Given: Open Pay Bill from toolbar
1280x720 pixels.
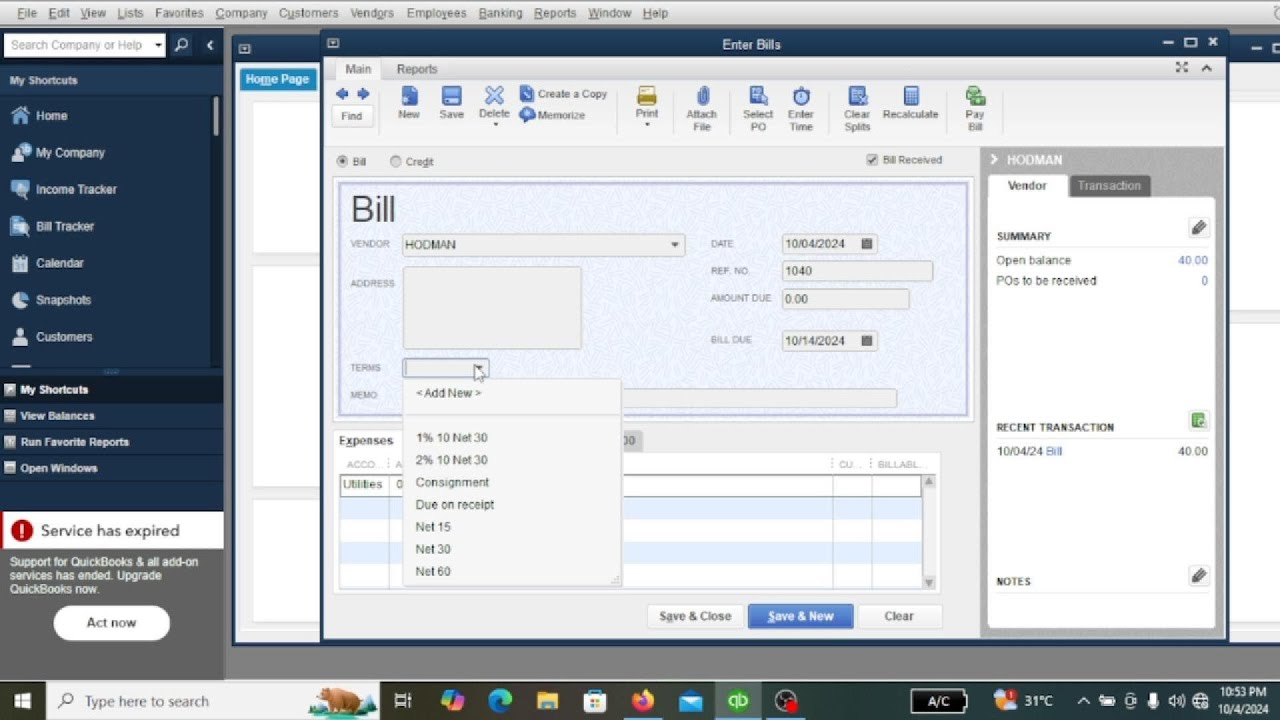Looking at the screenshot, I should (x=975, y=108).
